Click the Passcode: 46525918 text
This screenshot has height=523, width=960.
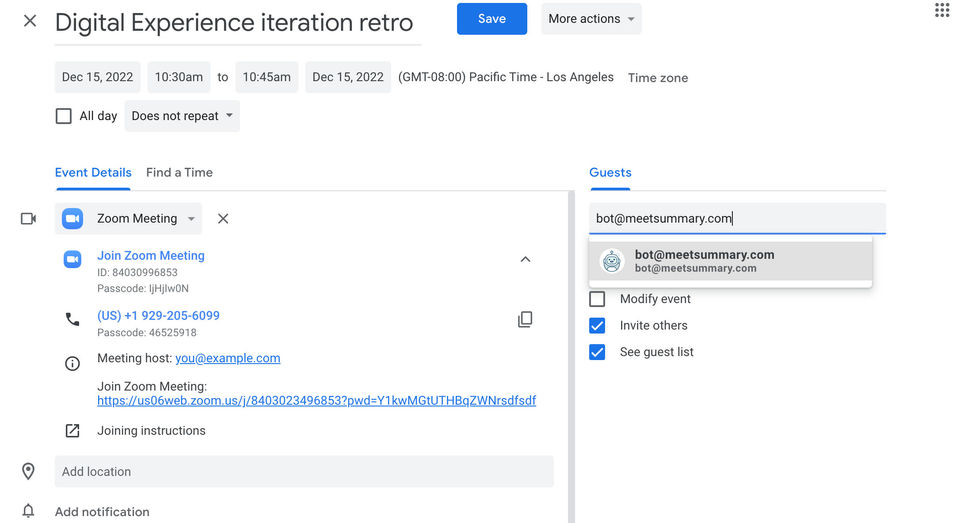(x=147, y=333)
